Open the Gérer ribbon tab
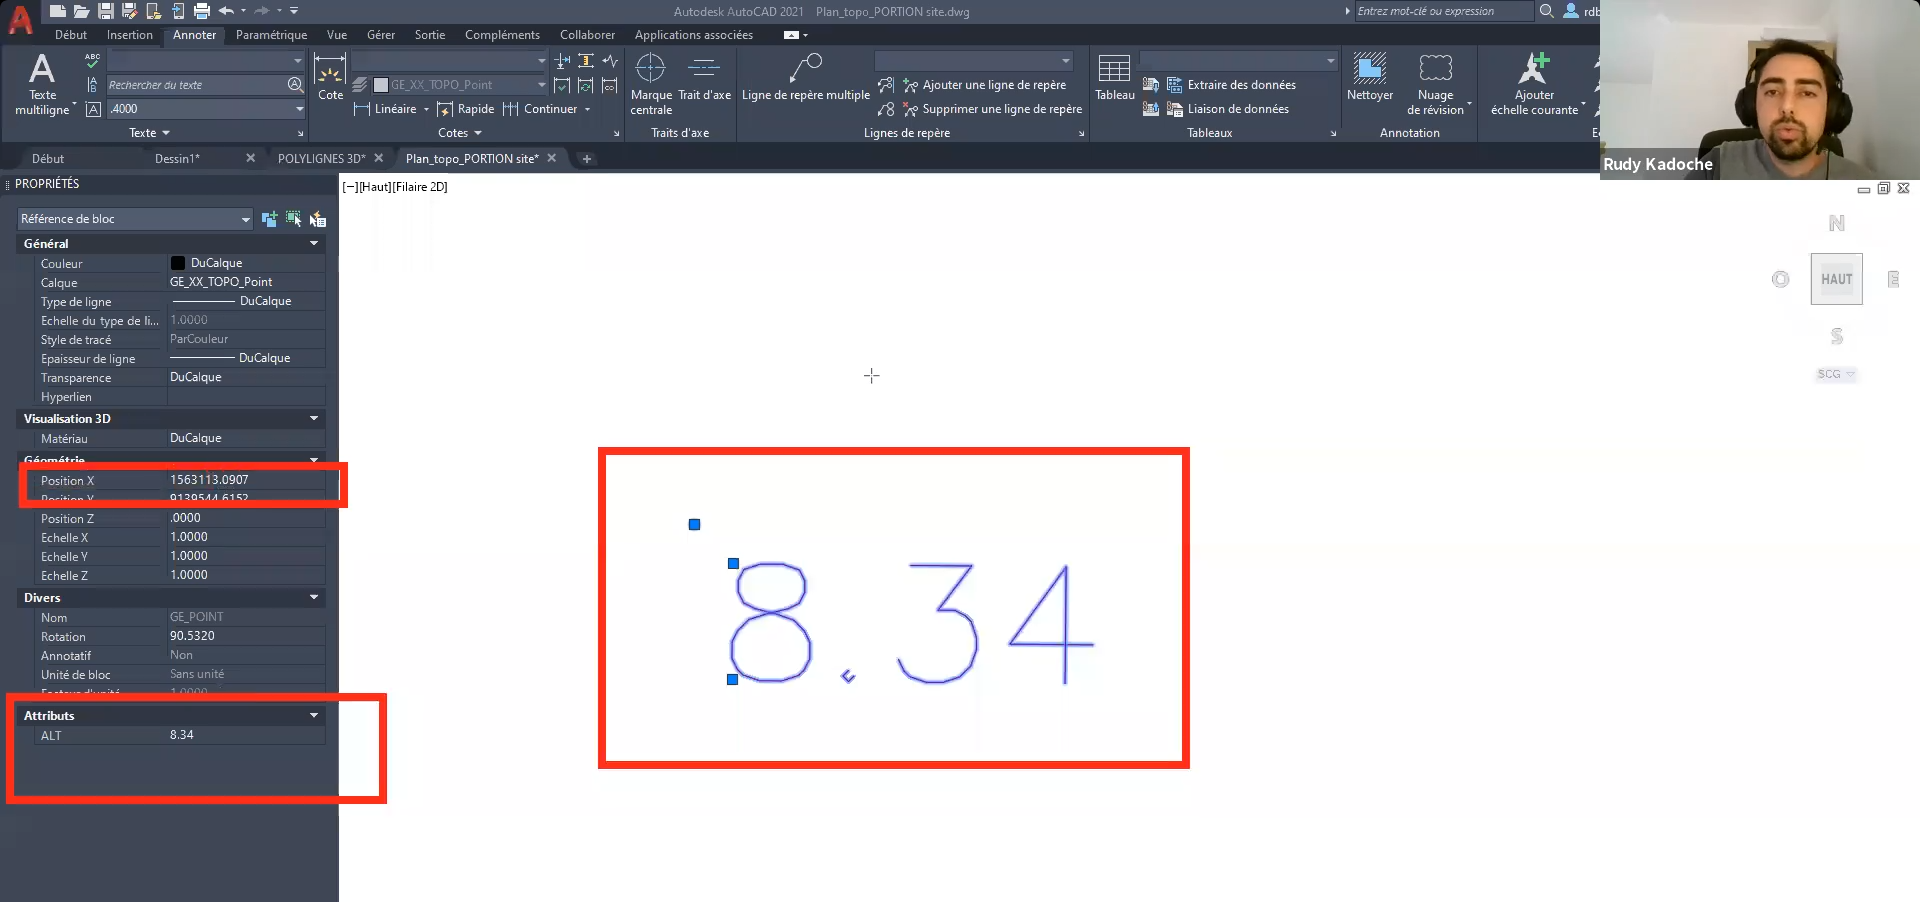 point(381,35)
